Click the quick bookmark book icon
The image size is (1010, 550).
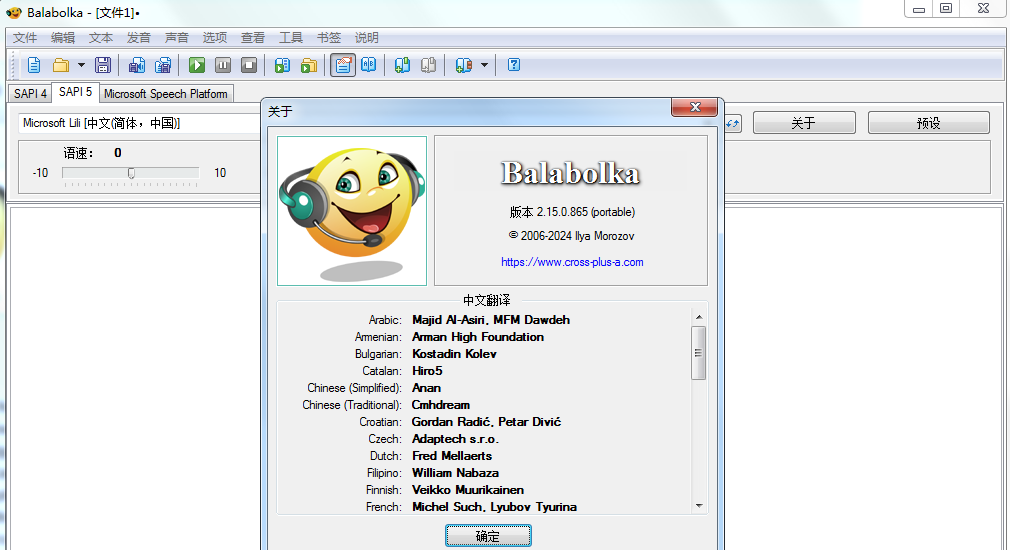(464, 65)
